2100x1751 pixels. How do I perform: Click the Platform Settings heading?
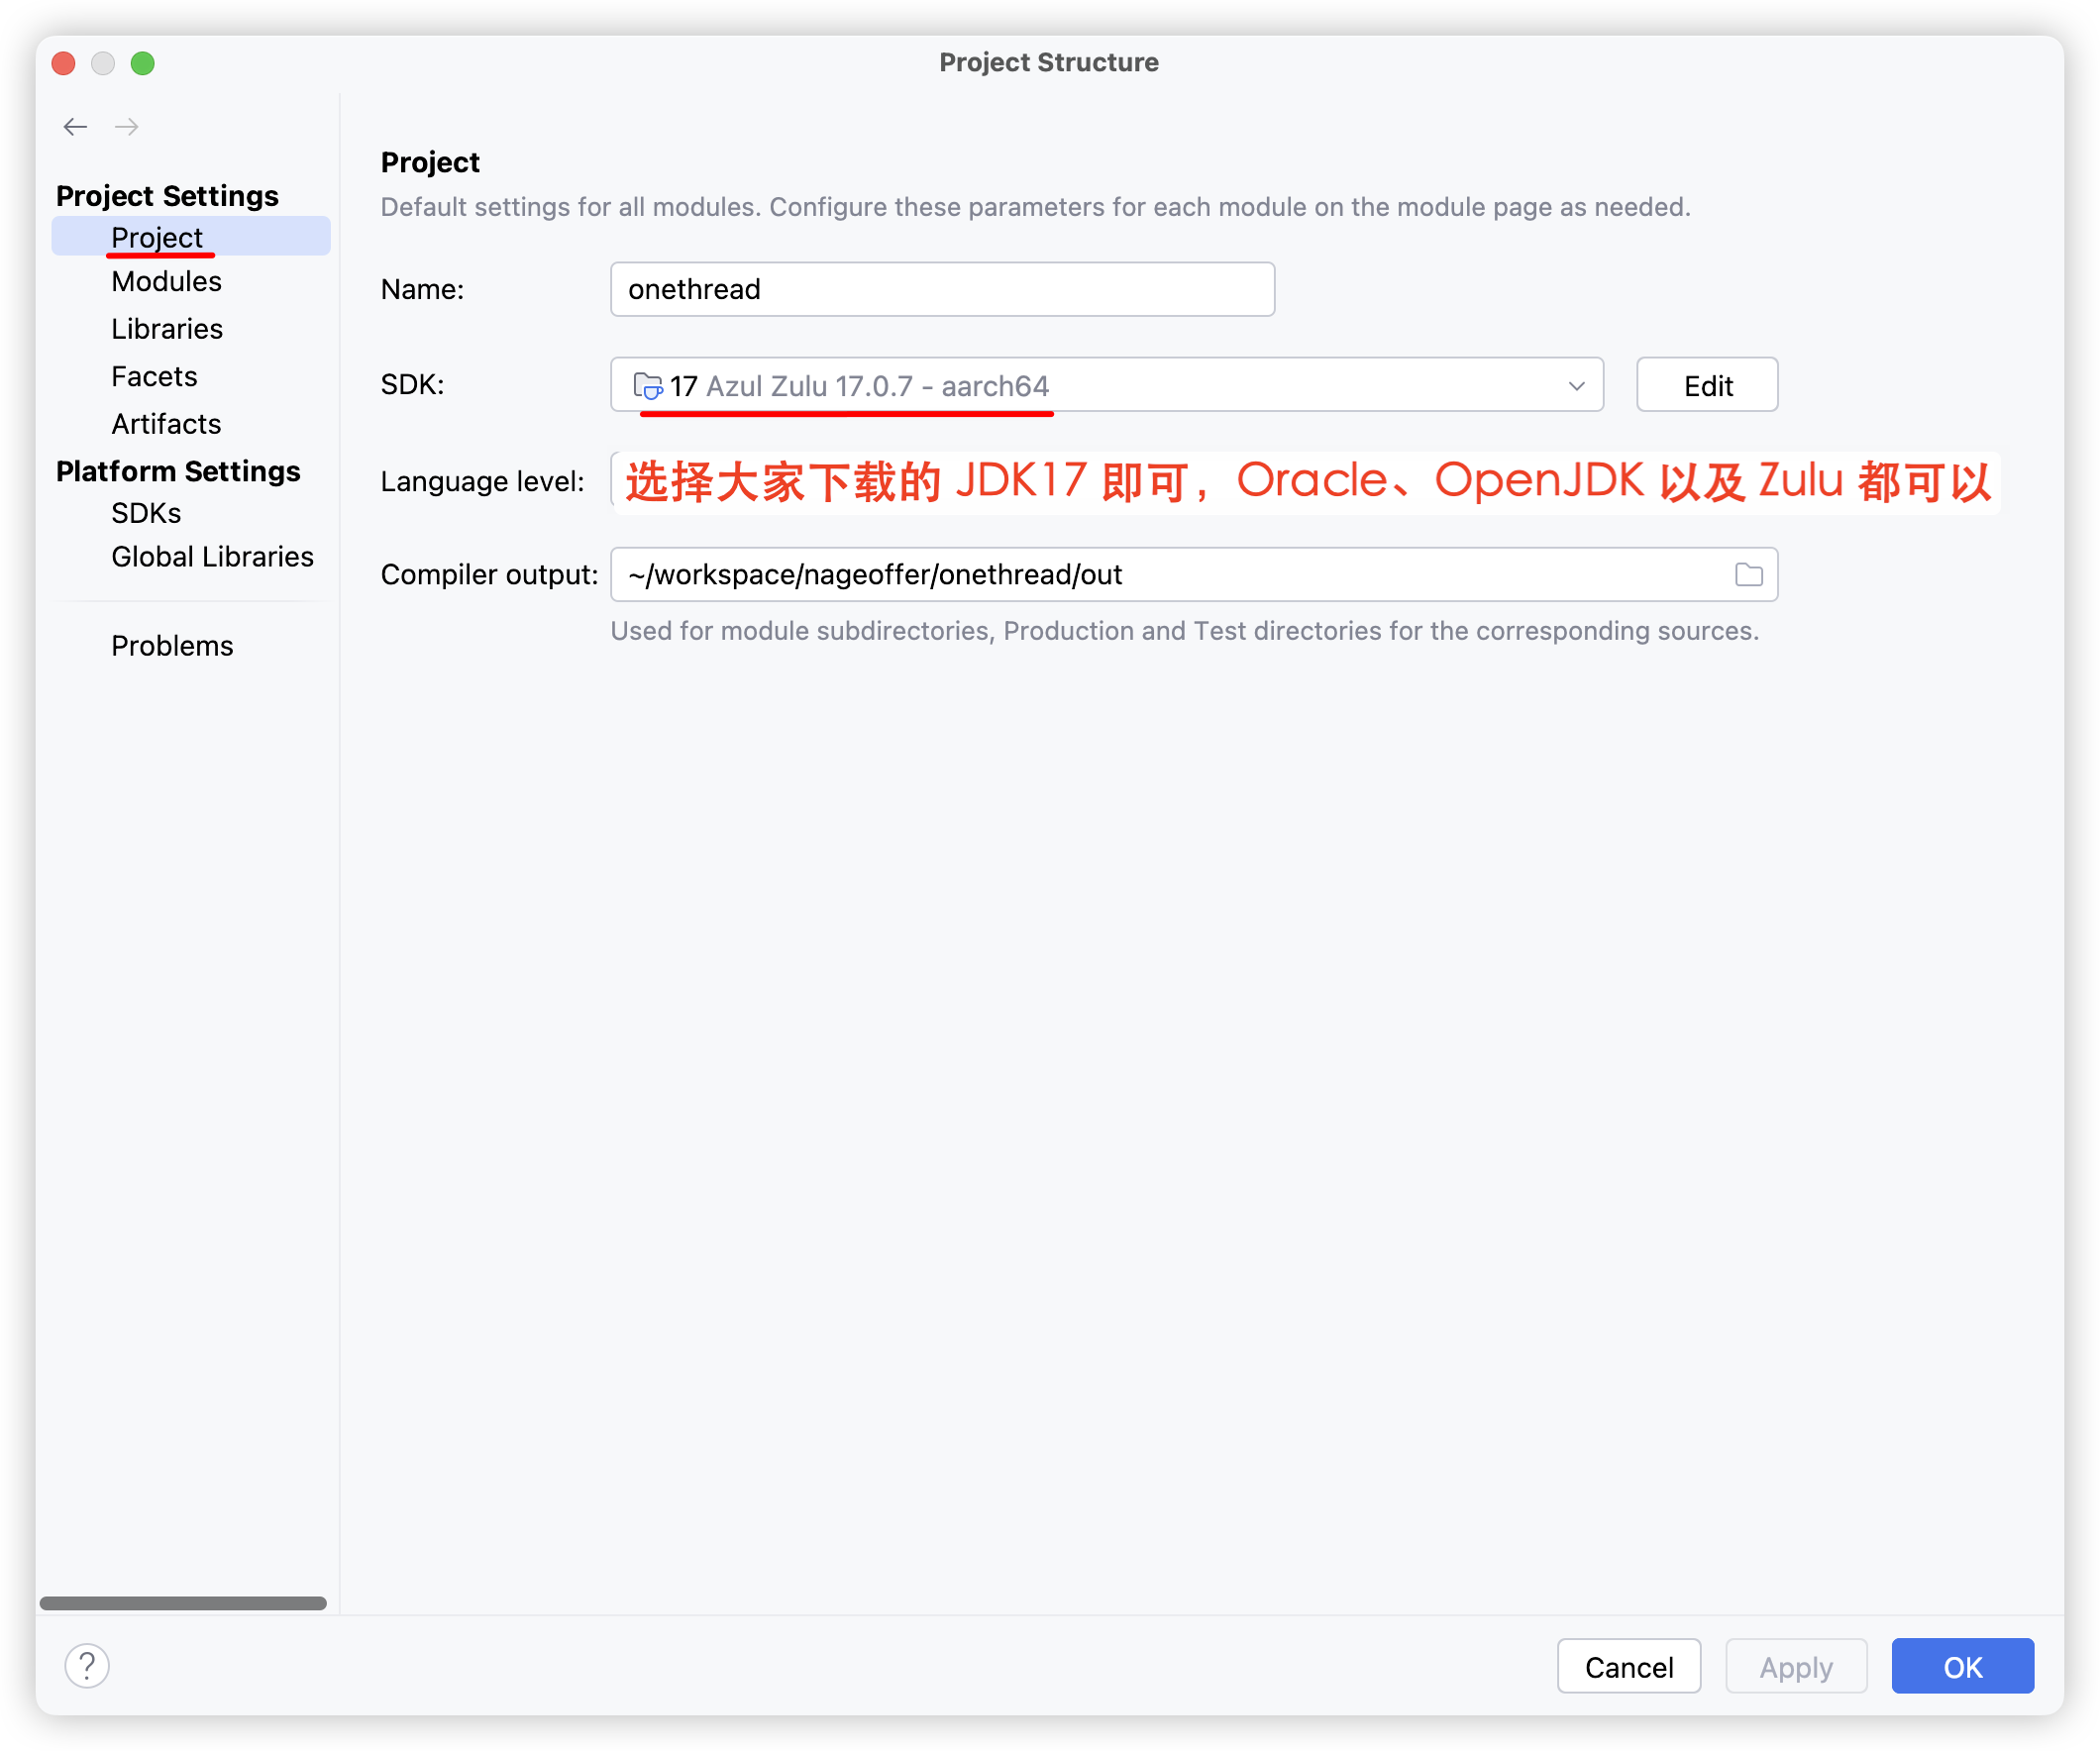(178, 472)
